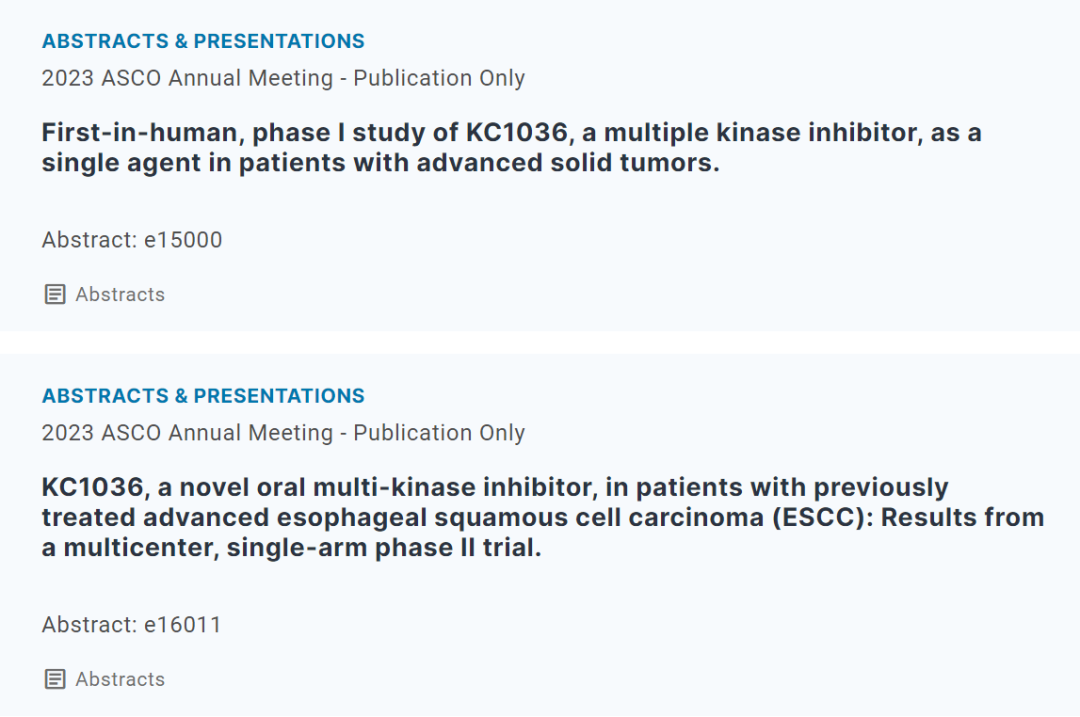Open the KC1036 ESCC phase II trial title
Viewport: 1080px width, 717px height.
click(495, 488)
